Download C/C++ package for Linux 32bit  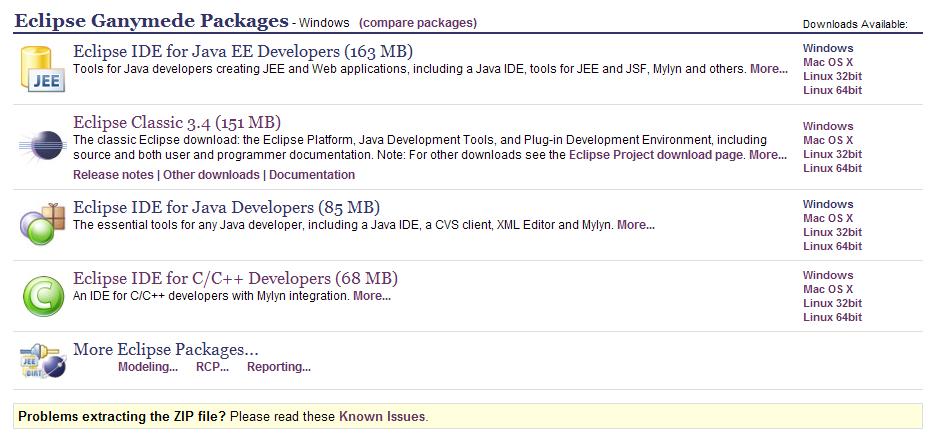coord(832,303)
